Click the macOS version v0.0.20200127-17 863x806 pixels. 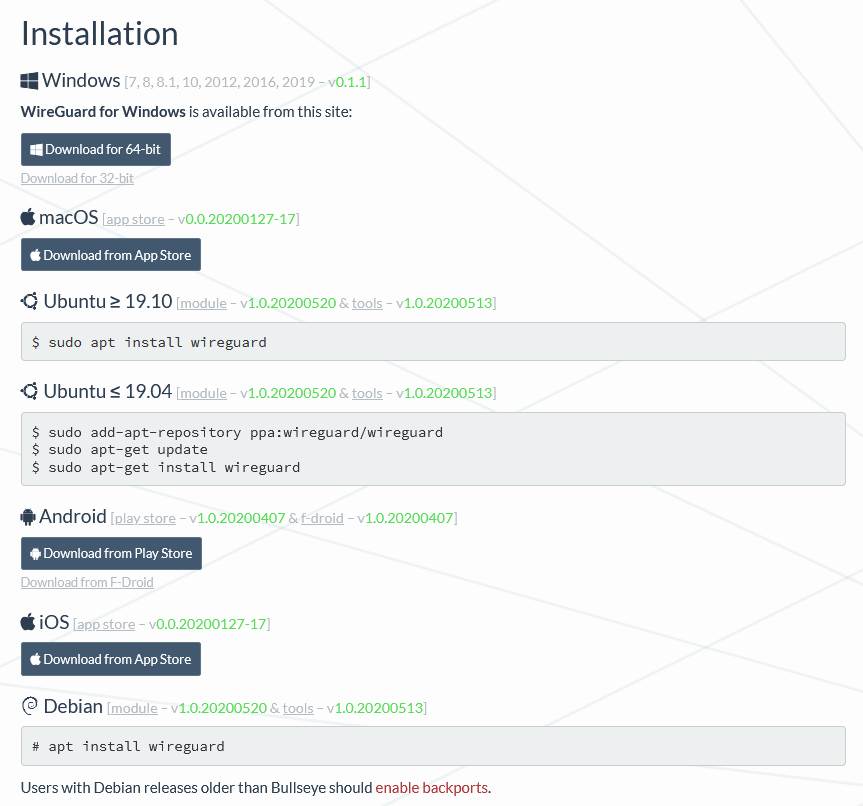point(237,219)
